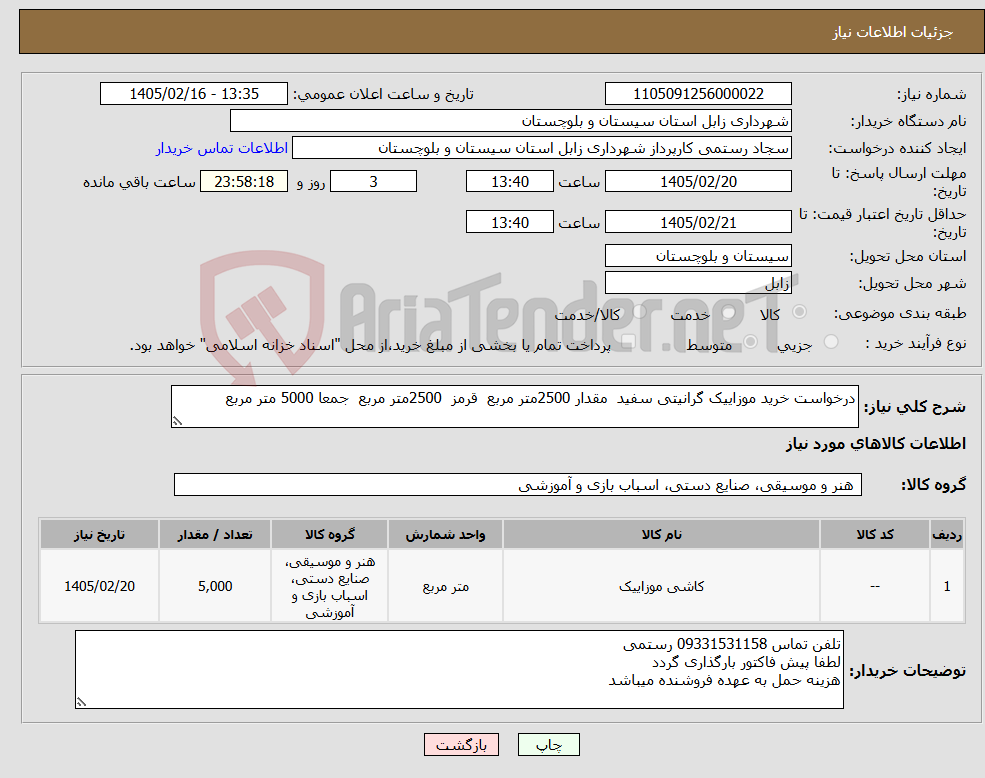Screen dimensions: 985x778
Task: Click the price validity time 13:40 field
Action: [x=509, y=222]
